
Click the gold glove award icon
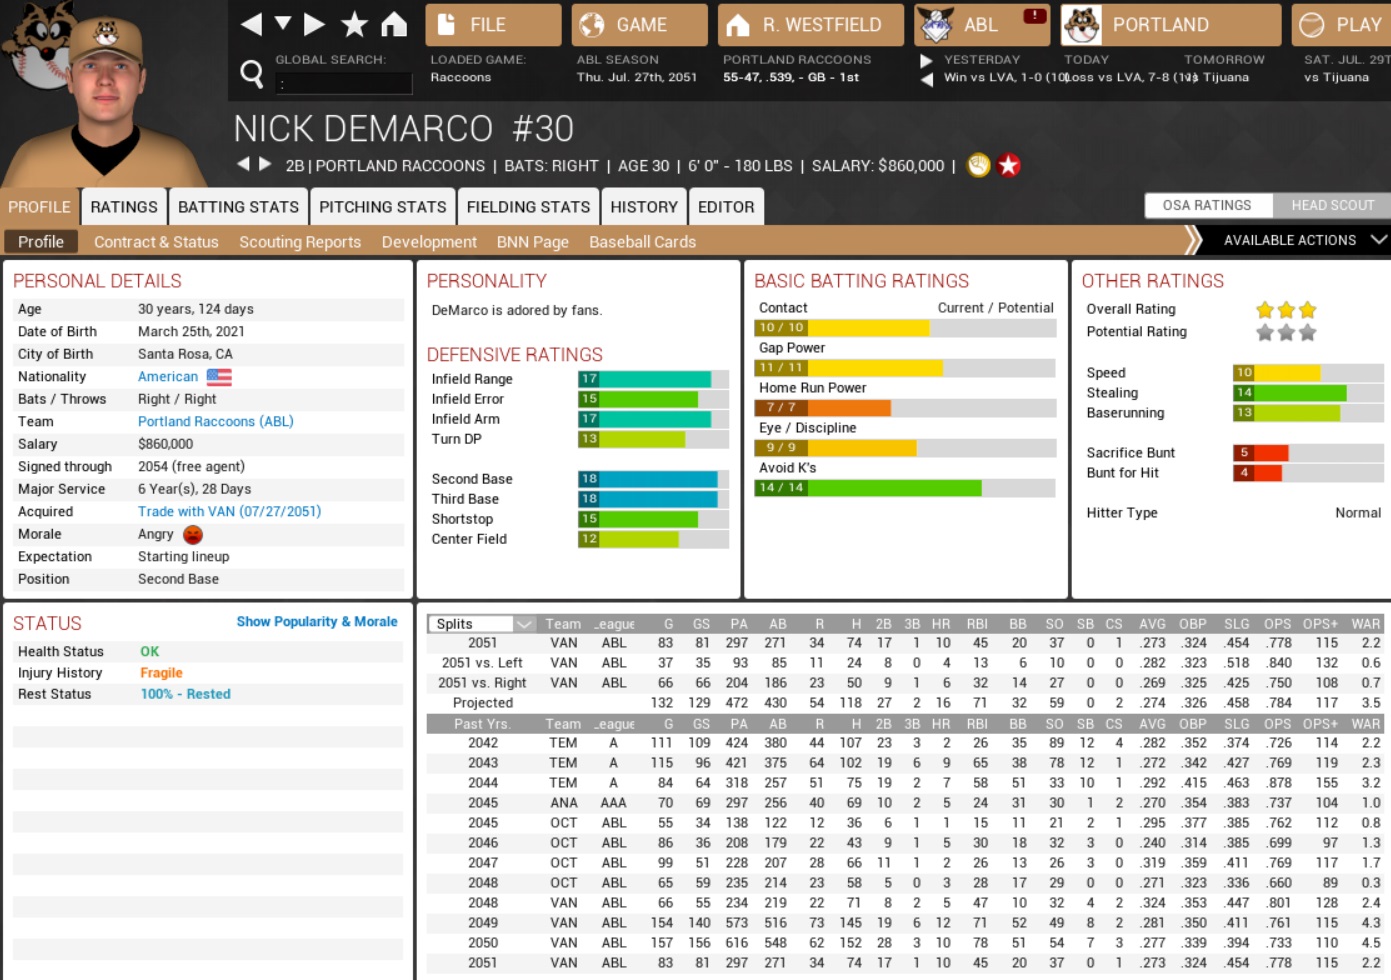pyautogui.click(x=978, y=166)
